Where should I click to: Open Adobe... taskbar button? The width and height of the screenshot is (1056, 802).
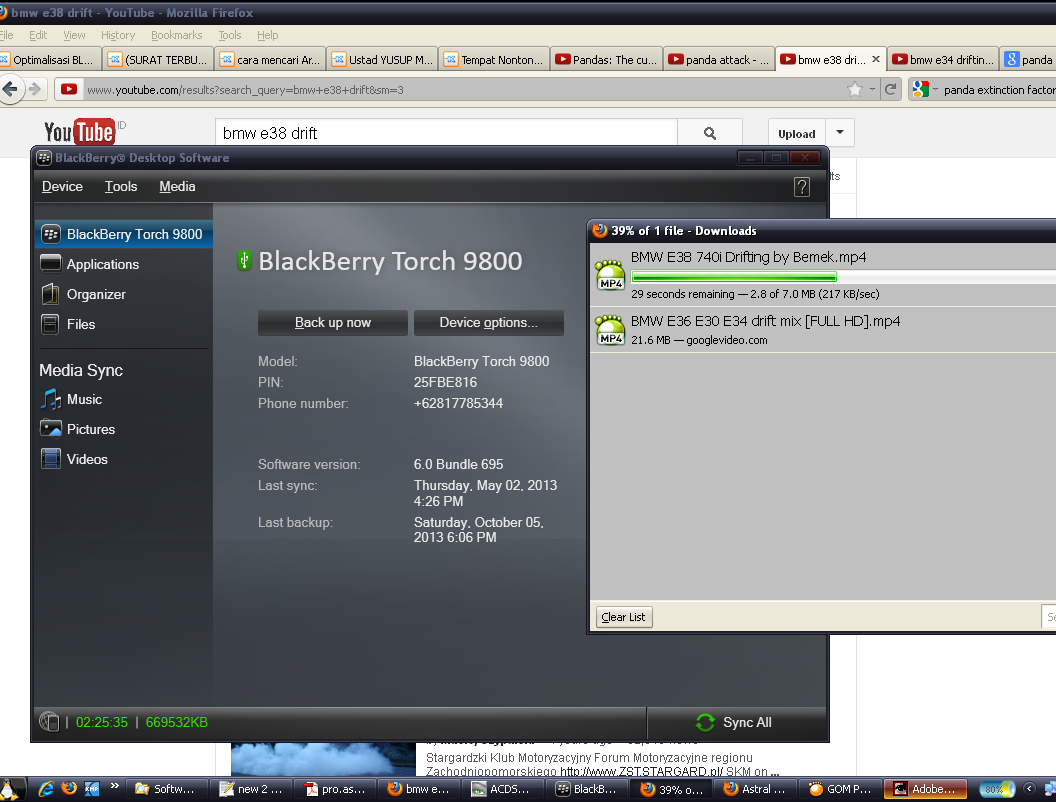(925, 789)
